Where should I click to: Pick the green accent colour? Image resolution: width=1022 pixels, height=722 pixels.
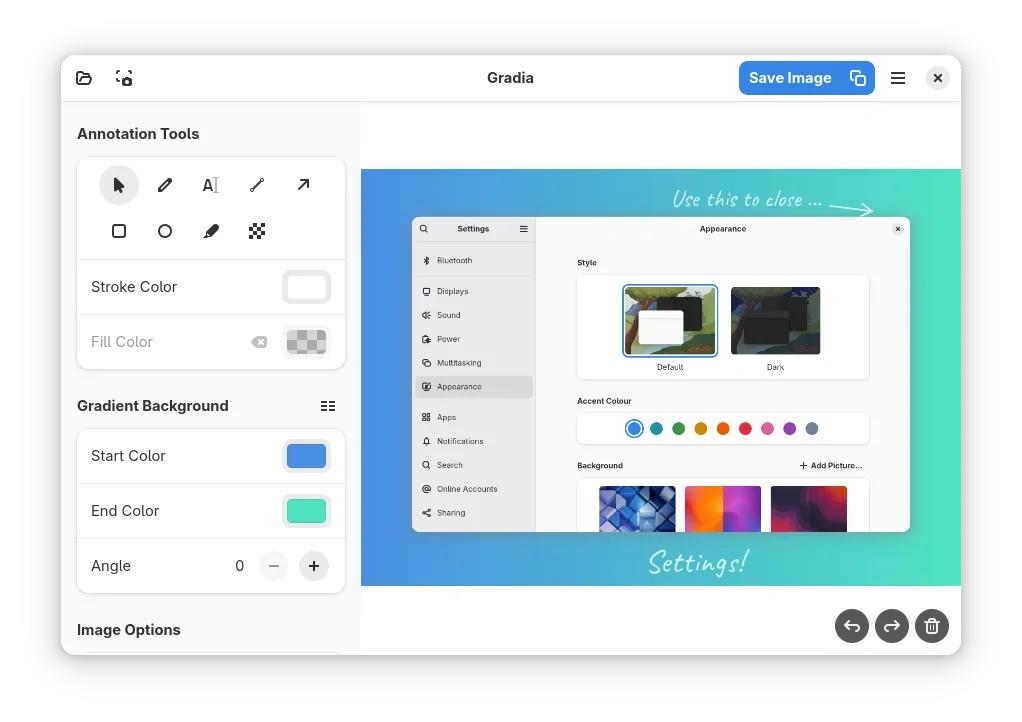click(x=679, y=428)
